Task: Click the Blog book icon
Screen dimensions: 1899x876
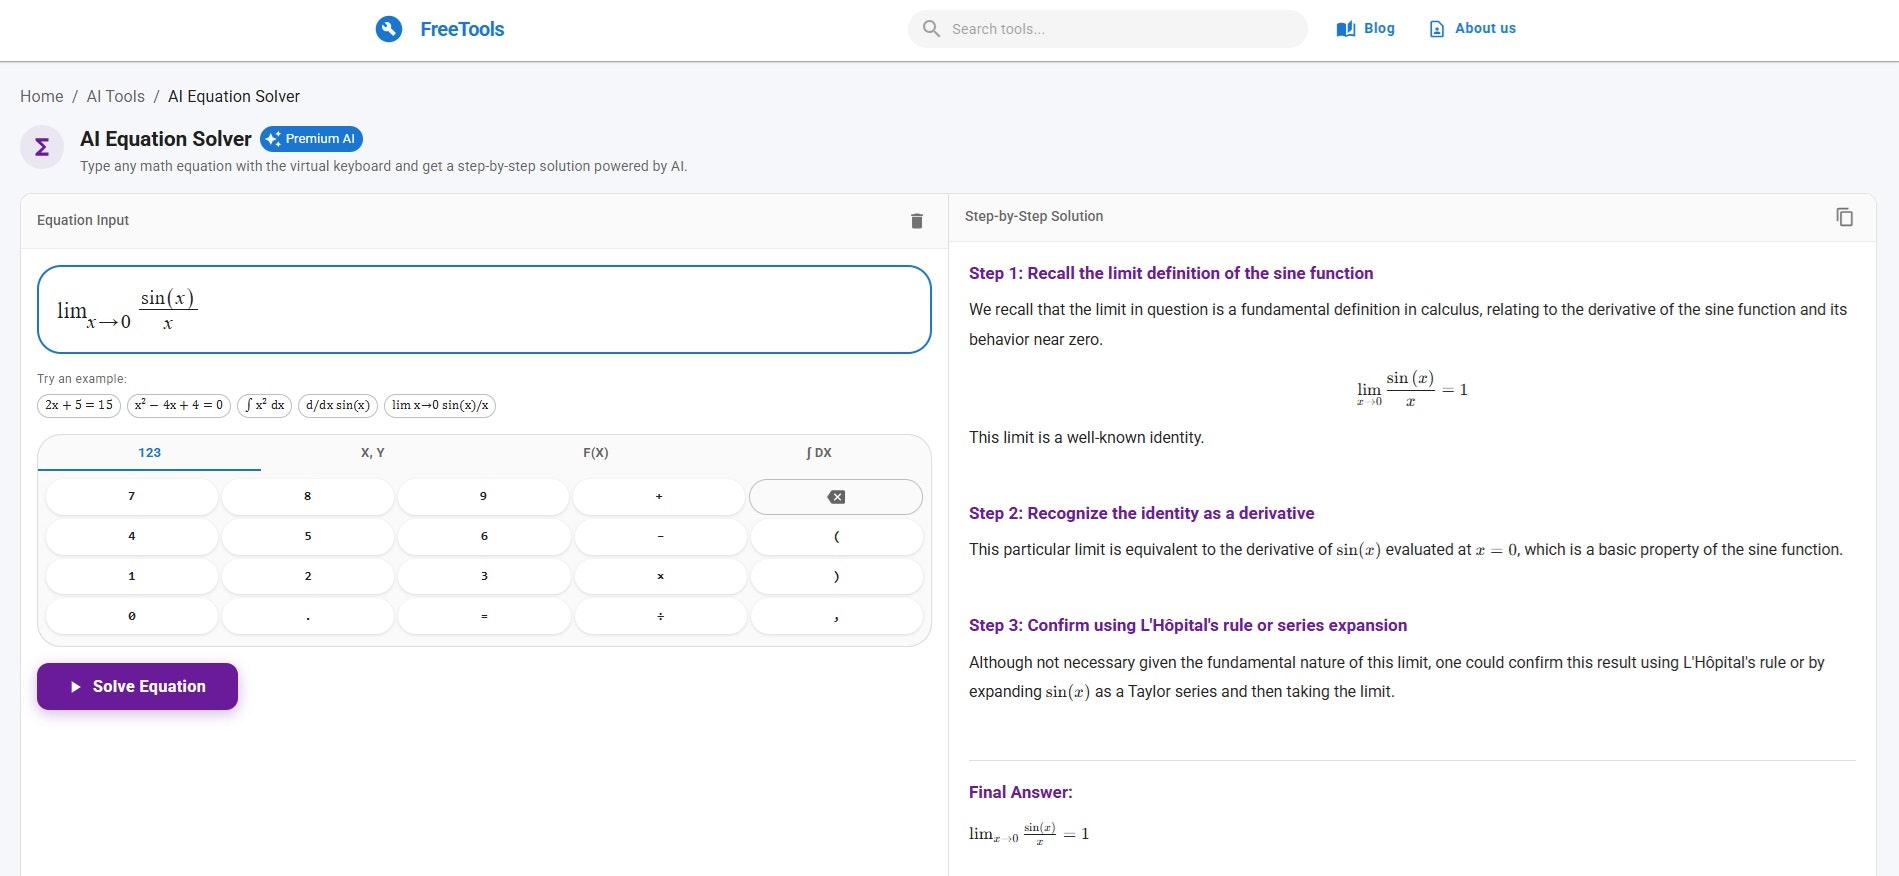Action: tap(1346, 29)
